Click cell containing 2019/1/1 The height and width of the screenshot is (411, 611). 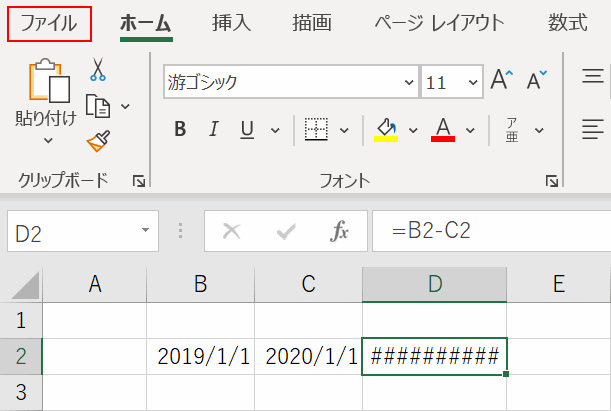pyautogui.click(x=201, y=356)
